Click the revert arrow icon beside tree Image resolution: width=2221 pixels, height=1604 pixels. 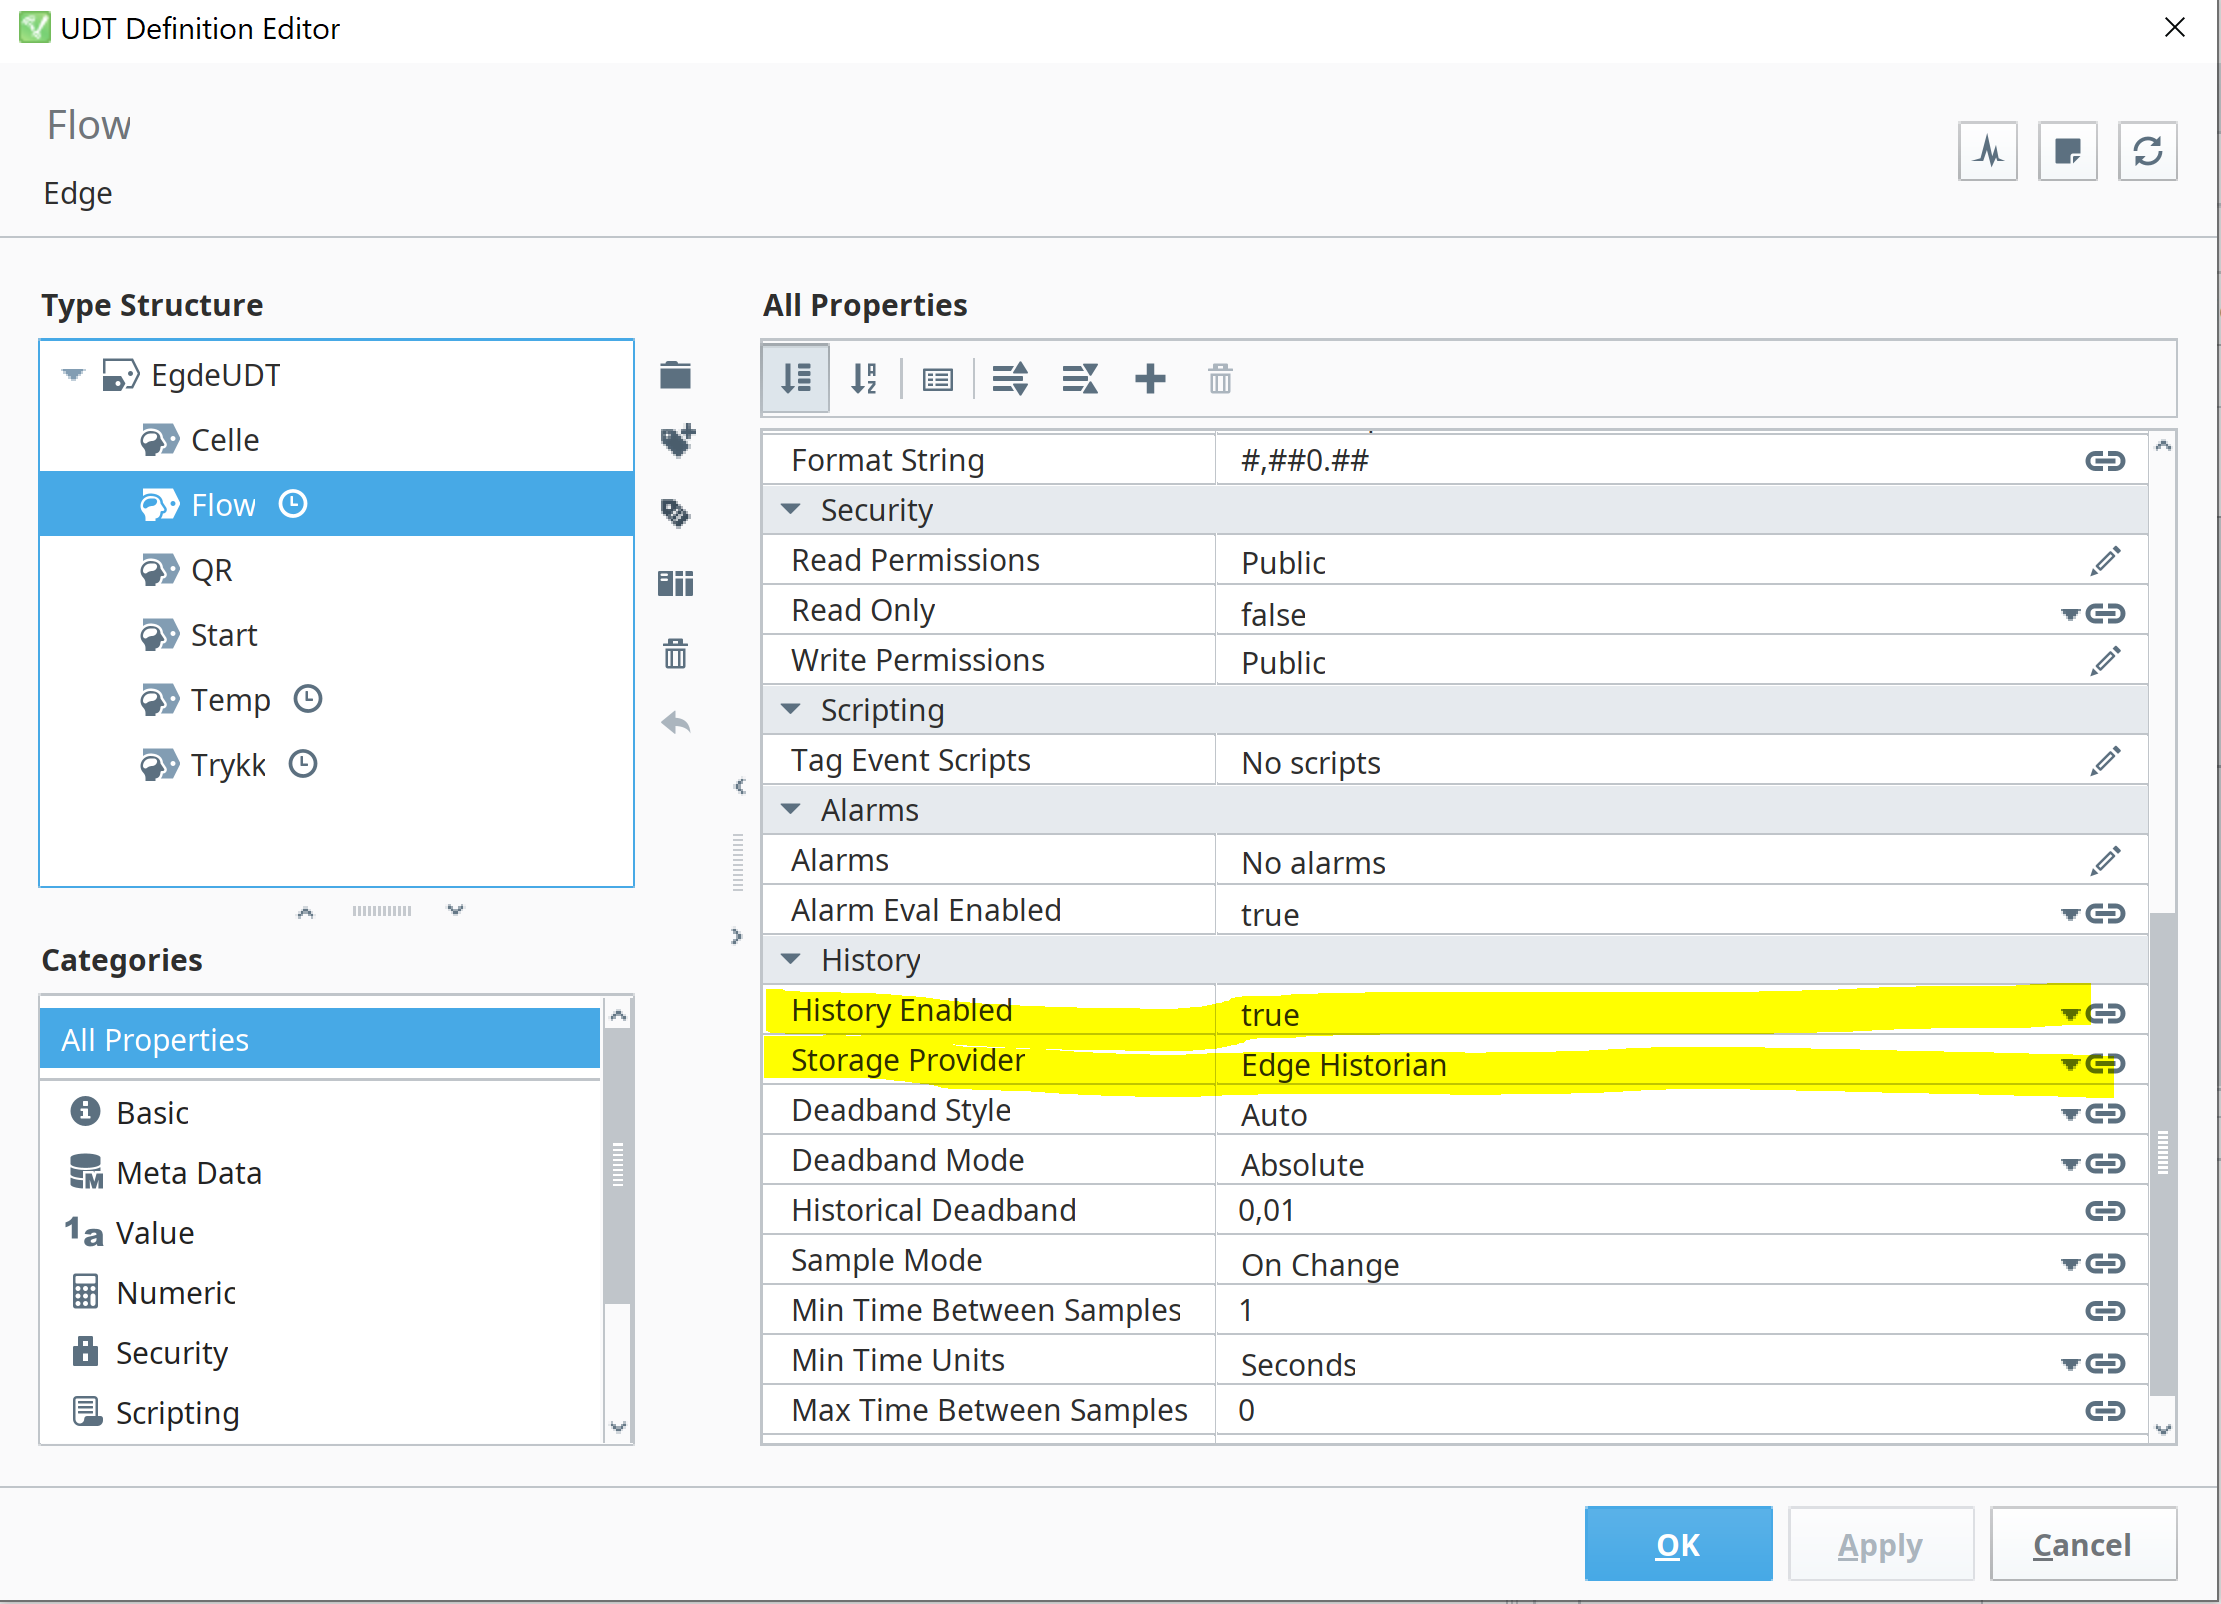[x=676, y=722]
